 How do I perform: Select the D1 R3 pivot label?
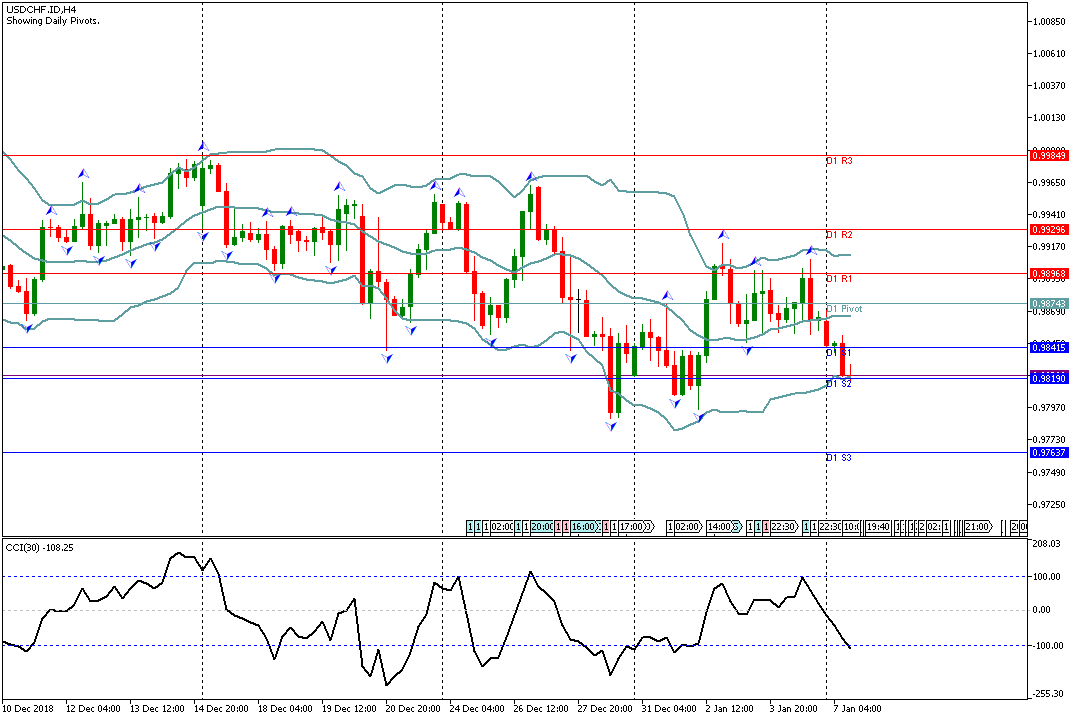pos(839,161)
